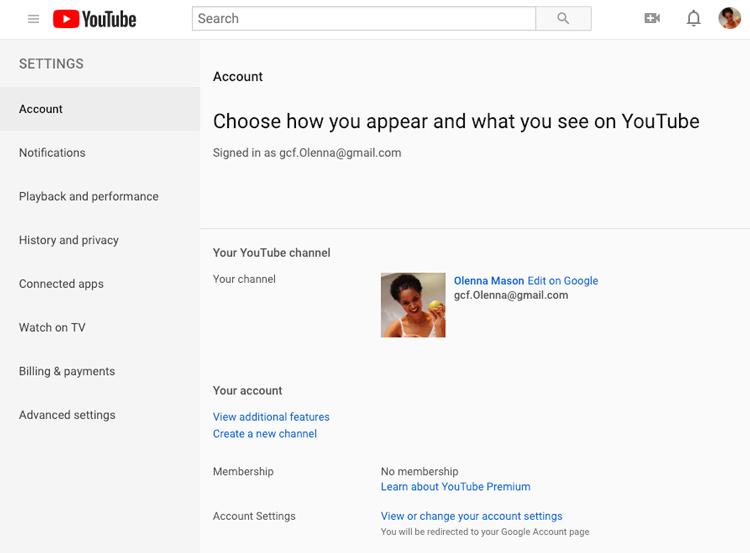Click the Edit on Google link

(563, 281)
